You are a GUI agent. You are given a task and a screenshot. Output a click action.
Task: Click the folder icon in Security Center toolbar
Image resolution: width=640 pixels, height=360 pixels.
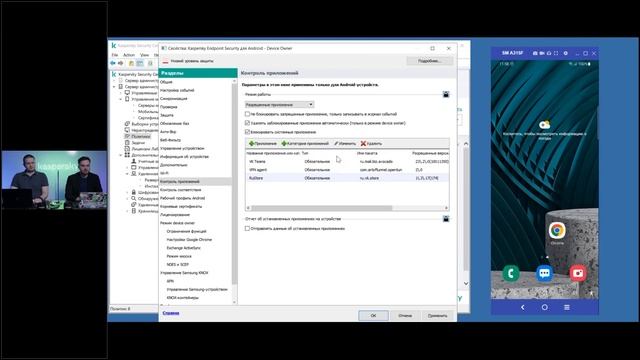[x=131, y=63]
